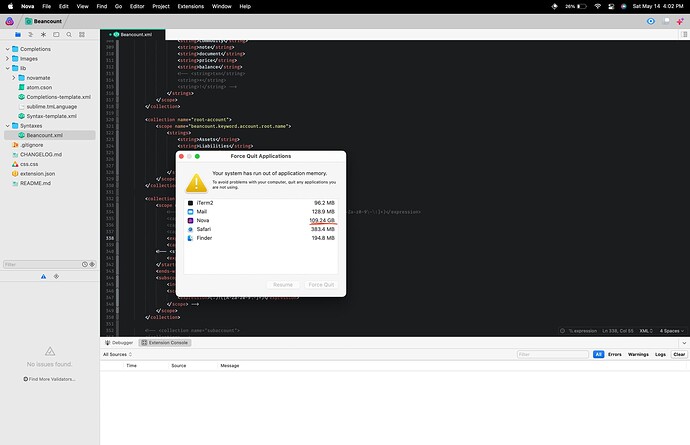Open css.css in the file tree
690x445 pixels.
coord(29,164)
